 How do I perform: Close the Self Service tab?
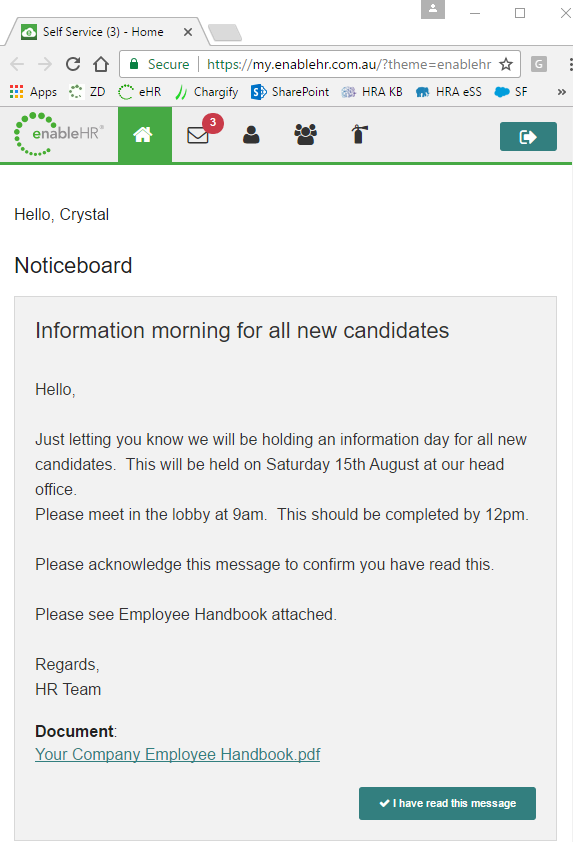click(x=188, y=32)
